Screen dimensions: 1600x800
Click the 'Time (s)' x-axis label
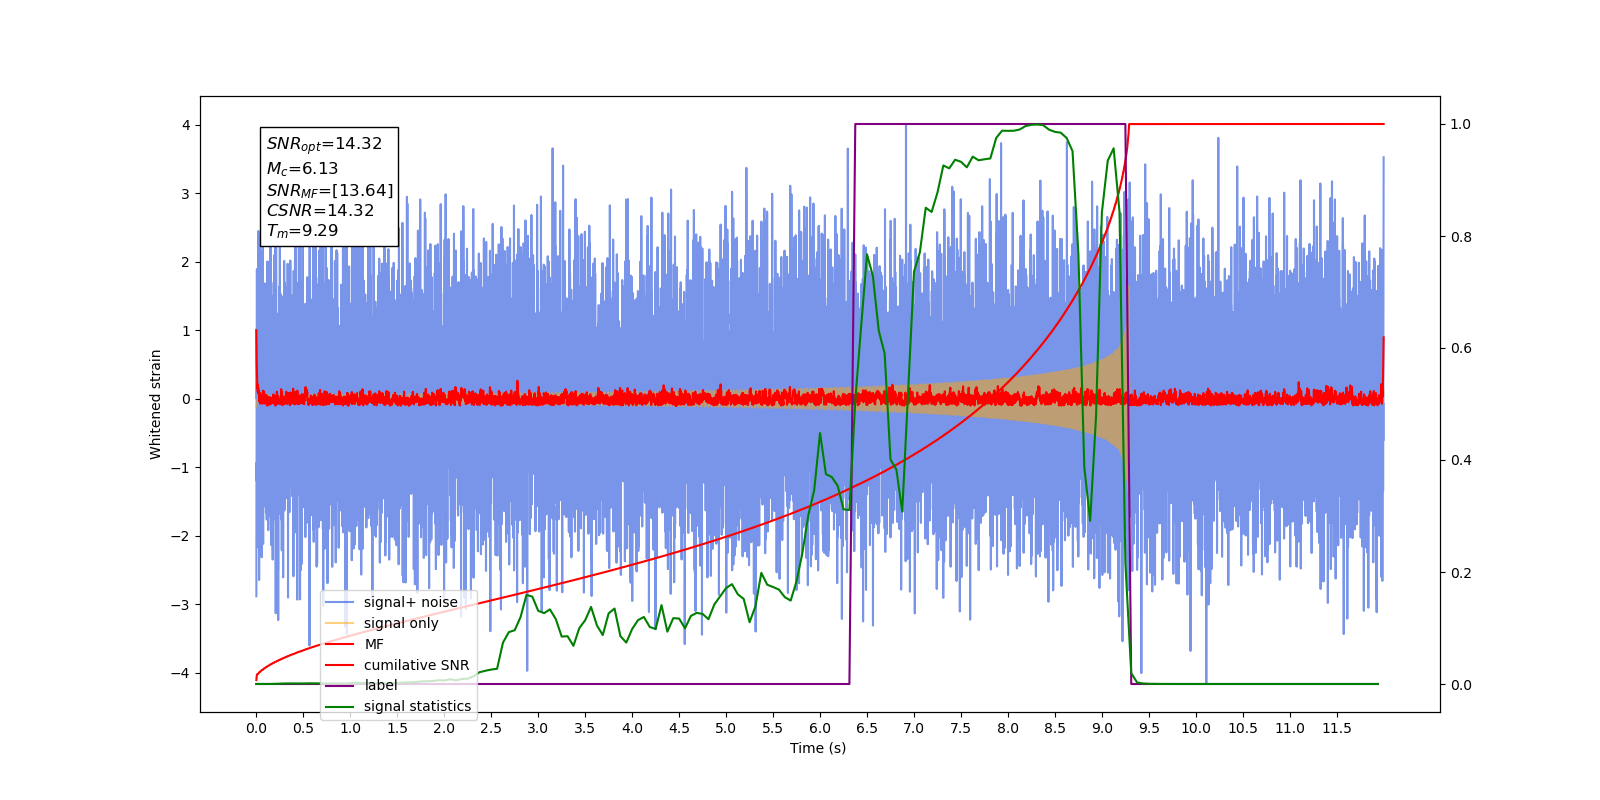(x=818, y=748)
